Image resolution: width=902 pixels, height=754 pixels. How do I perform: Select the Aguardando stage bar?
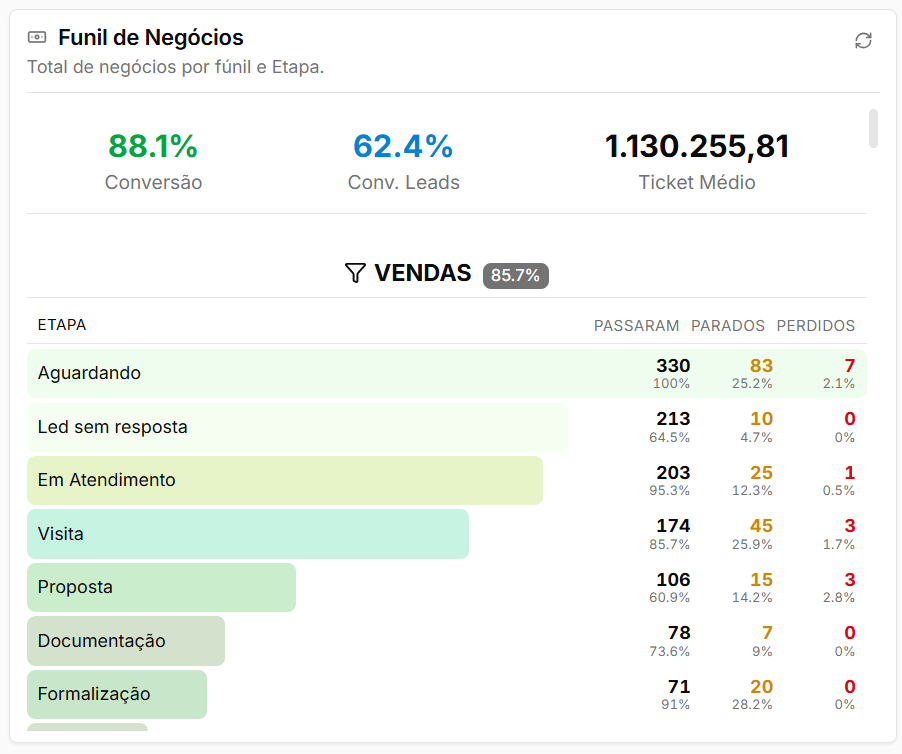pyautogui.click(x=446, y=373)
